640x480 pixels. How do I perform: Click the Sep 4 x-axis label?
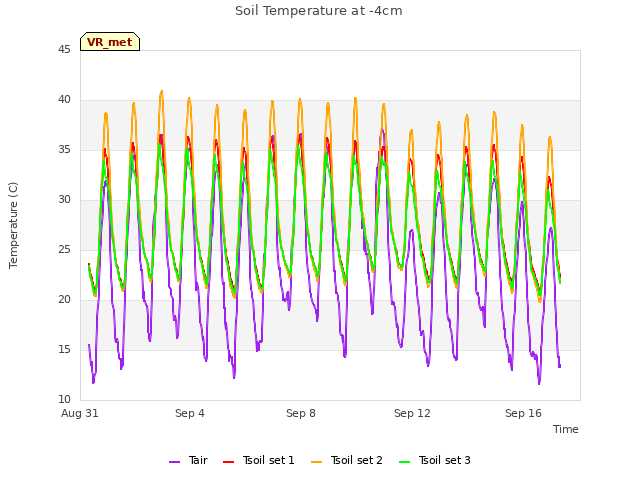190,413
